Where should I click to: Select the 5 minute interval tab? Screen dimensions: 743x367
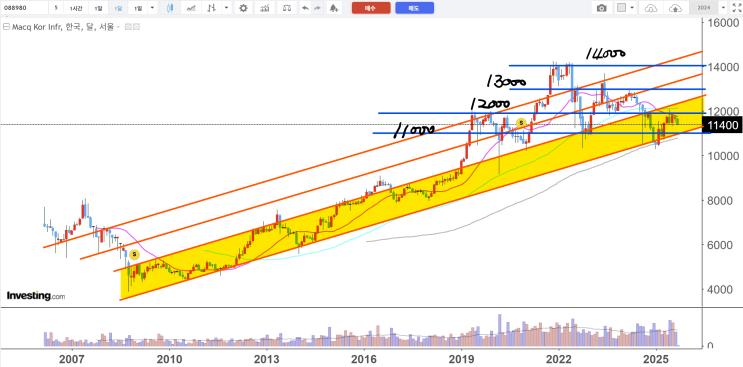(x=56, y=8)
